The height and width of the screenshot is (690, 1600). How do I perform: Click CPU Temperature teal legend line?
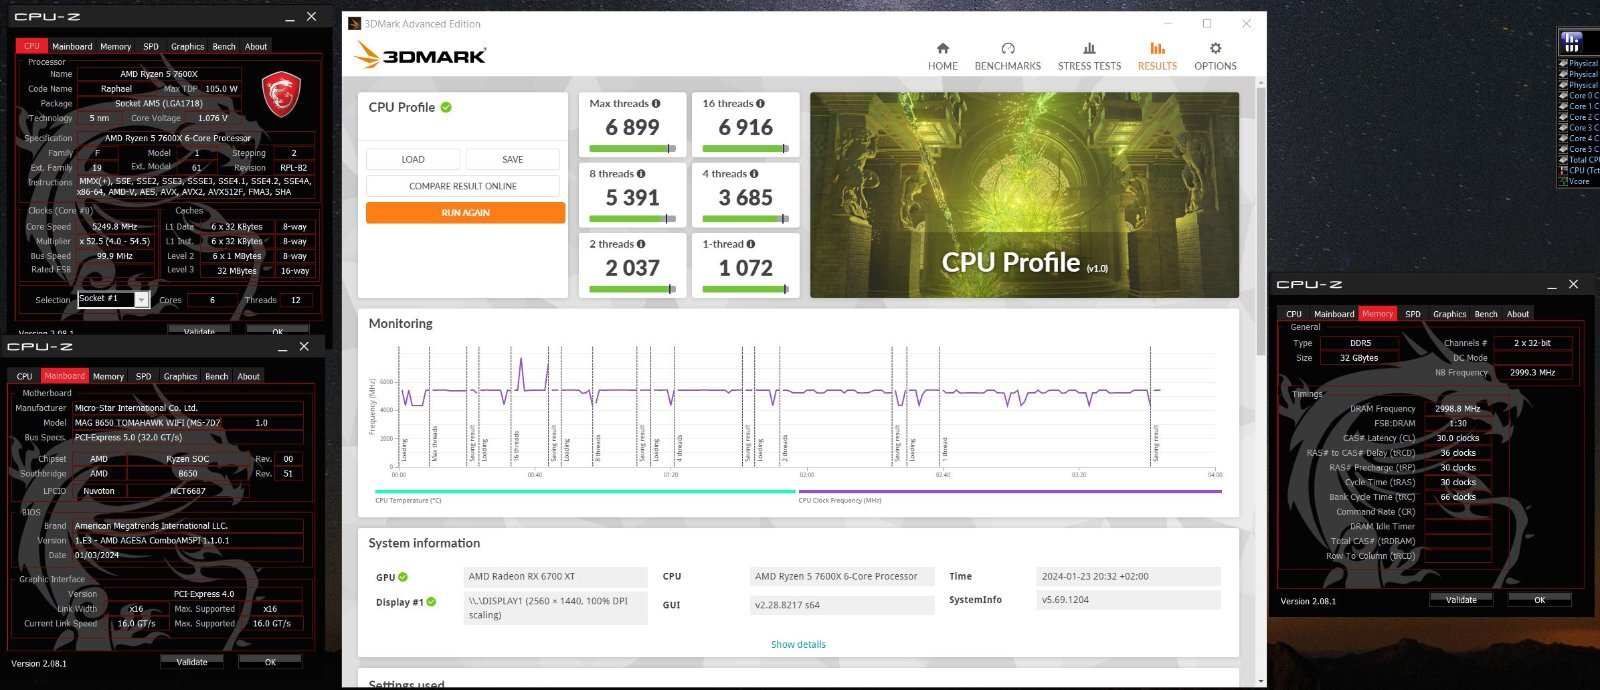585,491
